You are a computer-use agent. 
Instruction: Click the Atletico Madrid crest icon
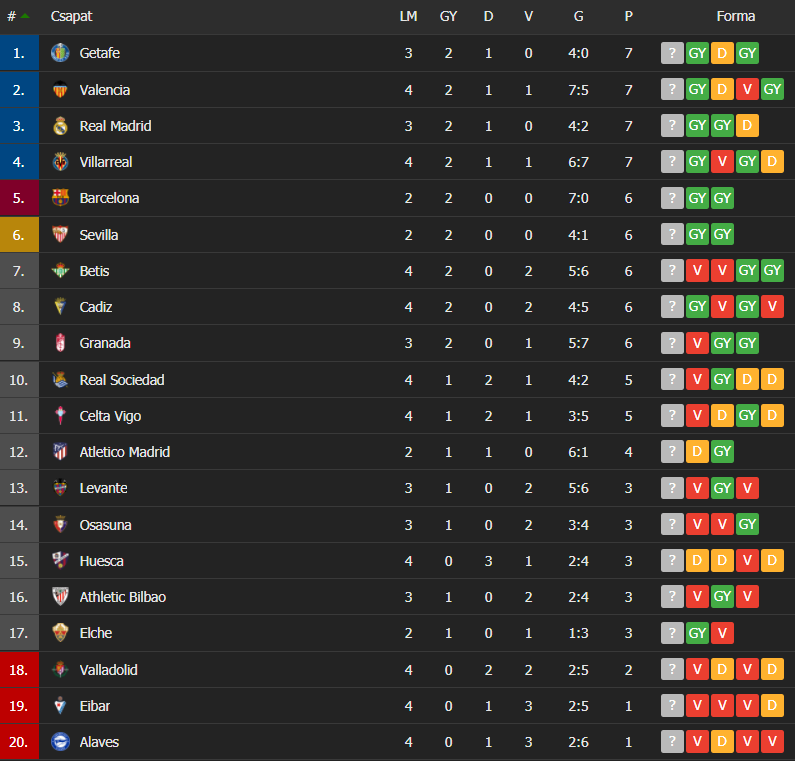(60, 452)
